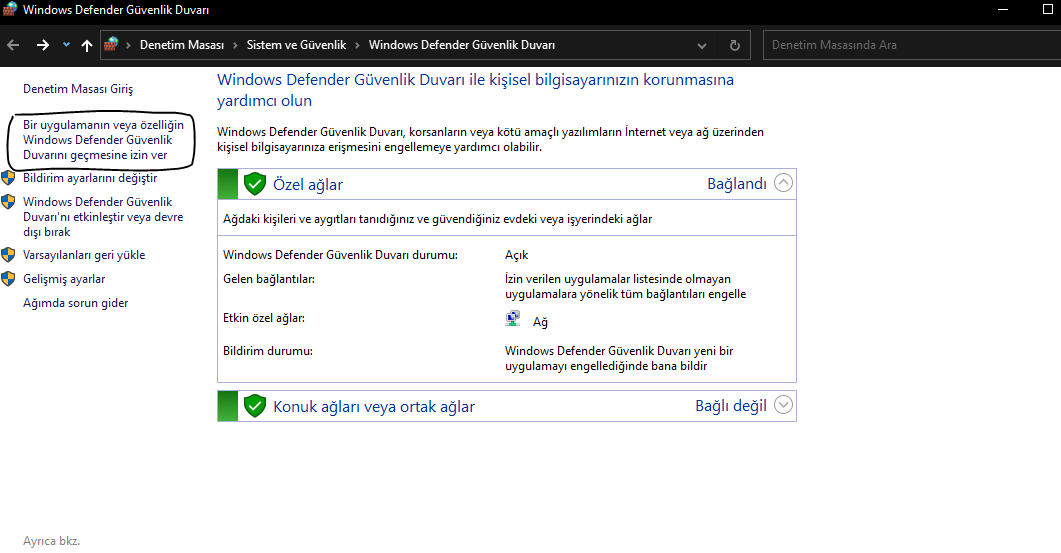The image size is (1061, 553).
Task: Click green shield icon of 'Özel ağlar'
Action: coord(254,183)
